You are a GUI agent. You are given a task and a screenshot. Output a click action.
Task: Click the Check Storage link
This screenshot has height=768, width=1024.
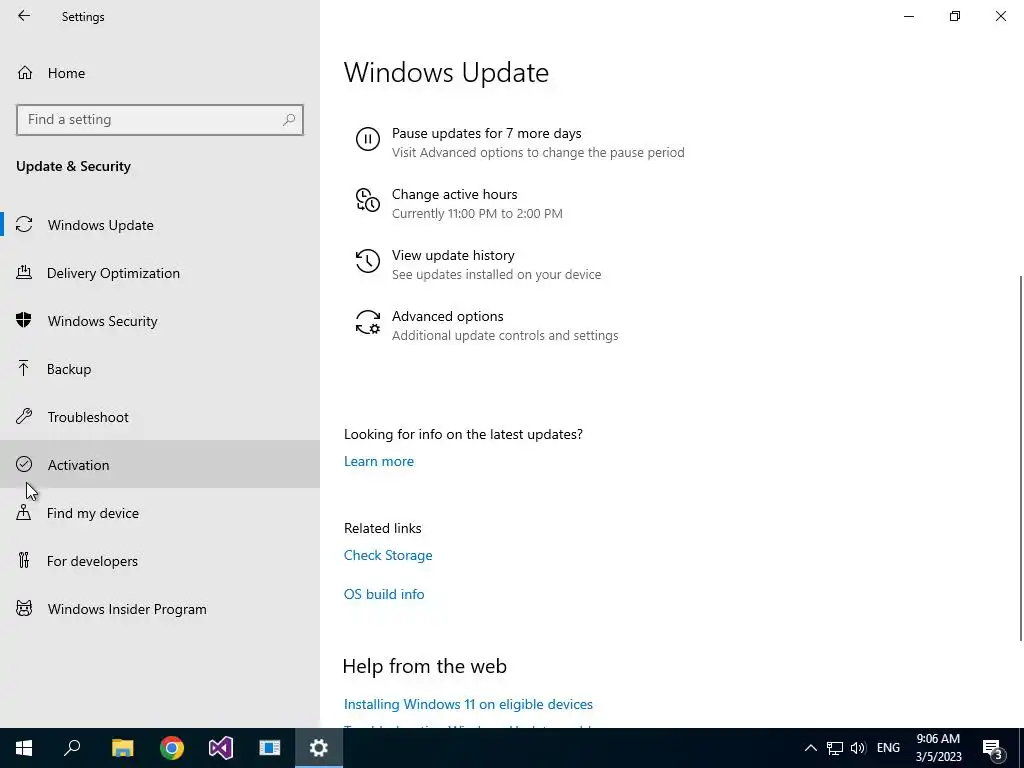point(388,555)
